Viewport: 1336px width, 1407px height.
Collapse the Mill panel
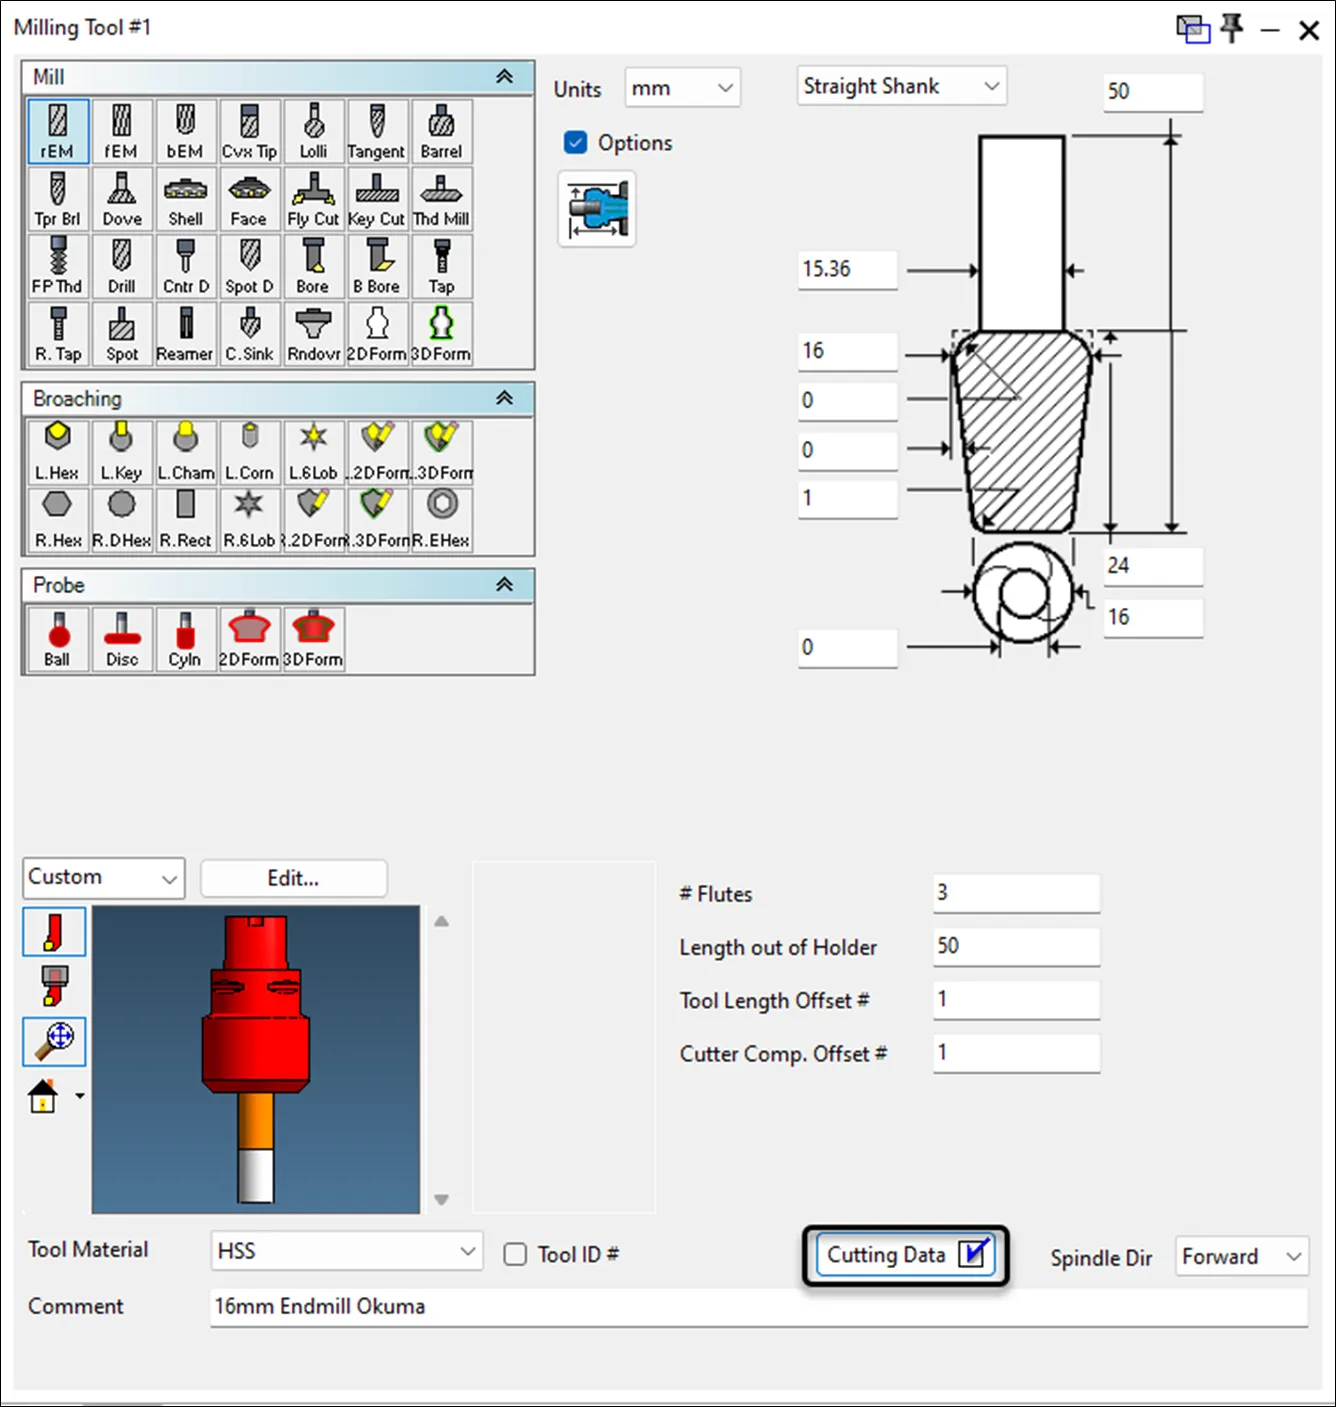tap(505, 77)
